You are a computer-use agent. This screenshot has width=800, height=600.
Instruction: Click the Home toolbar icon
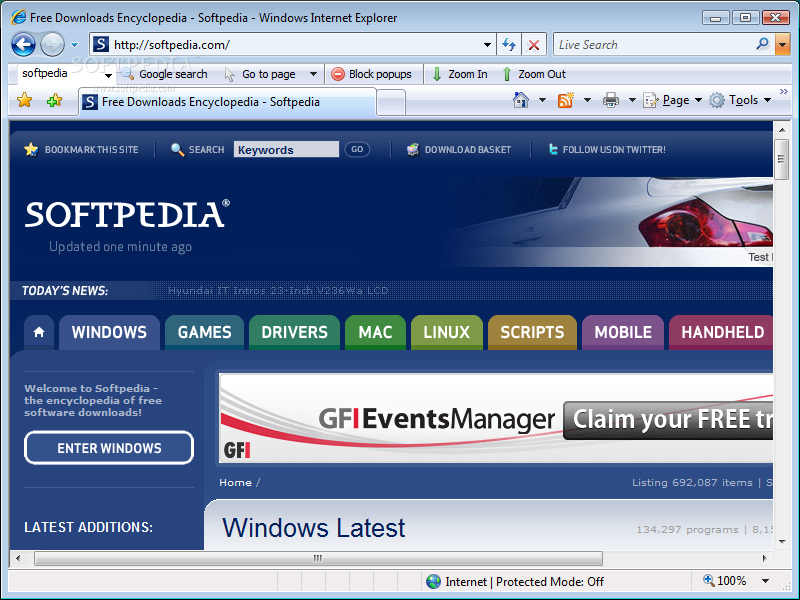520,100
